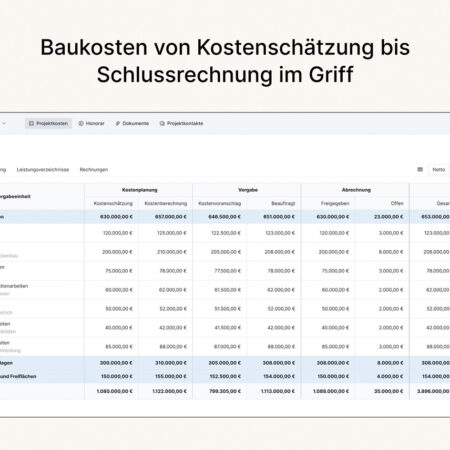Open the dropdown chevron left of Projektkosten
The image size is (450, 450).
[4, 123]
